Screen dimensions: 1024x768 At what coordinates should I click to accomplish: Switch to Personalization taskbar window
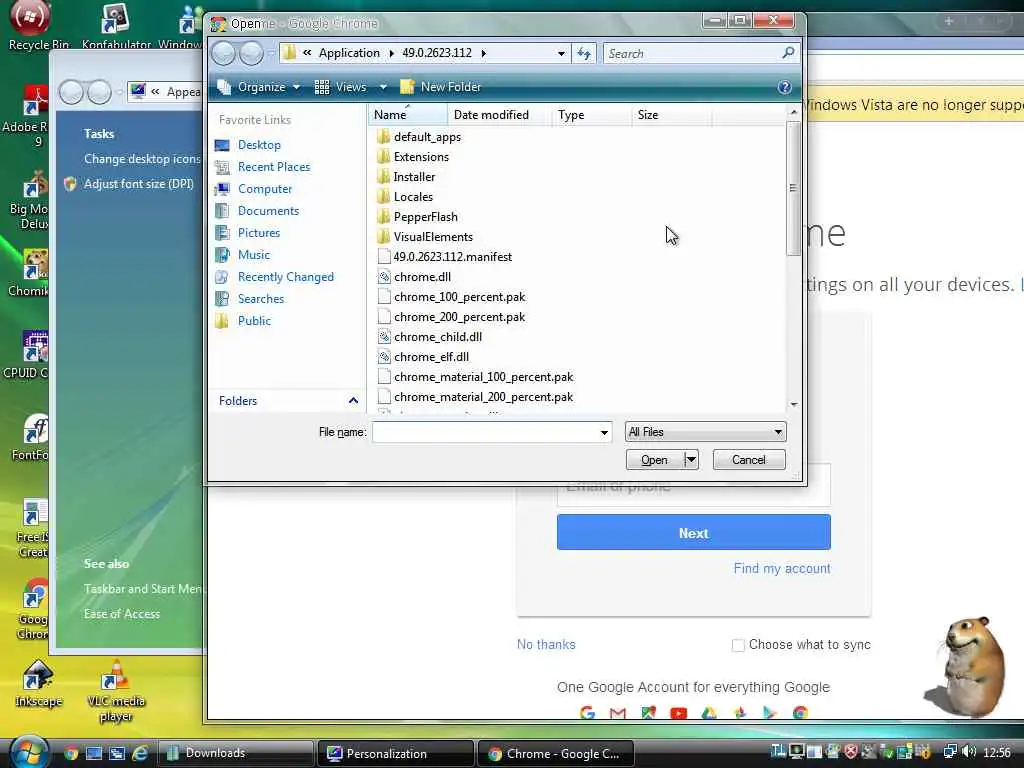pyautogui.click(x=396, y=754)
